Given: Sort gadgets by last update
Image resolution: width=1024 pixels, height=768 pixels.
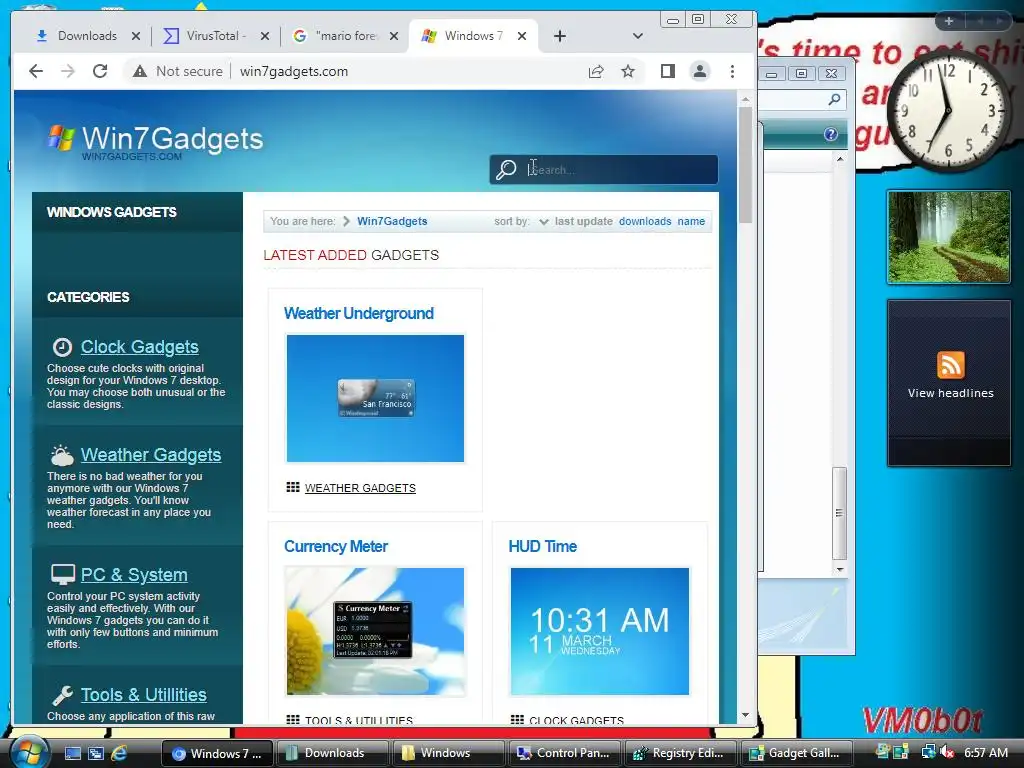Looking at the screenshot, I should pos(583,221).
